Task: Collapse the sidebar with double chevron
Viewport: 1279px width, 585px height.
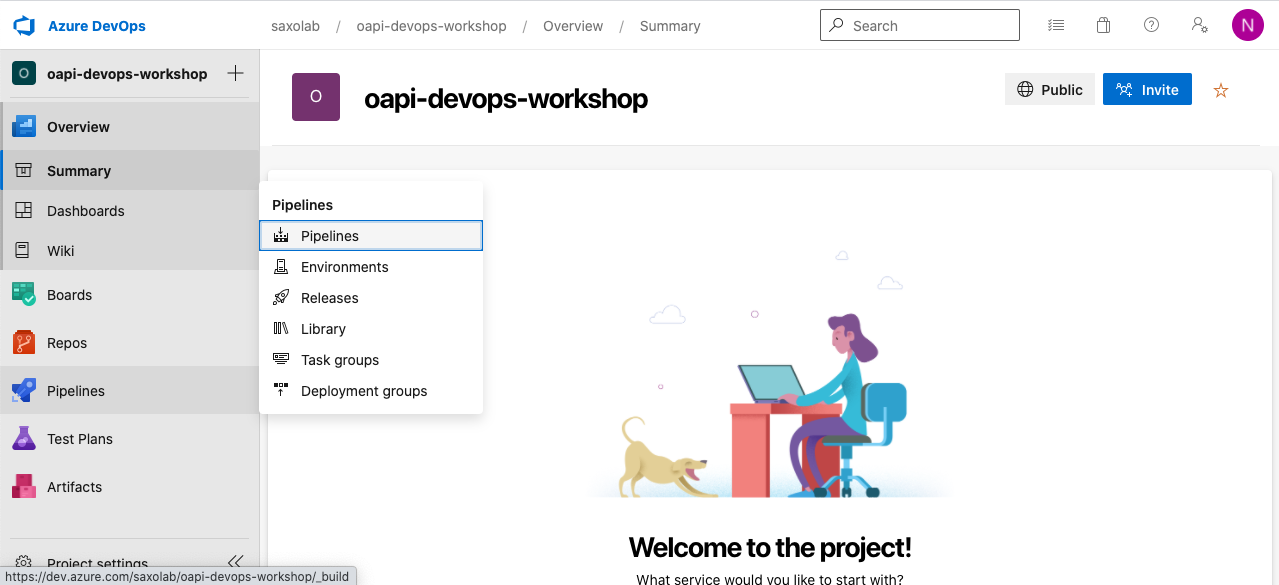Action: click(x=235, y=562)
